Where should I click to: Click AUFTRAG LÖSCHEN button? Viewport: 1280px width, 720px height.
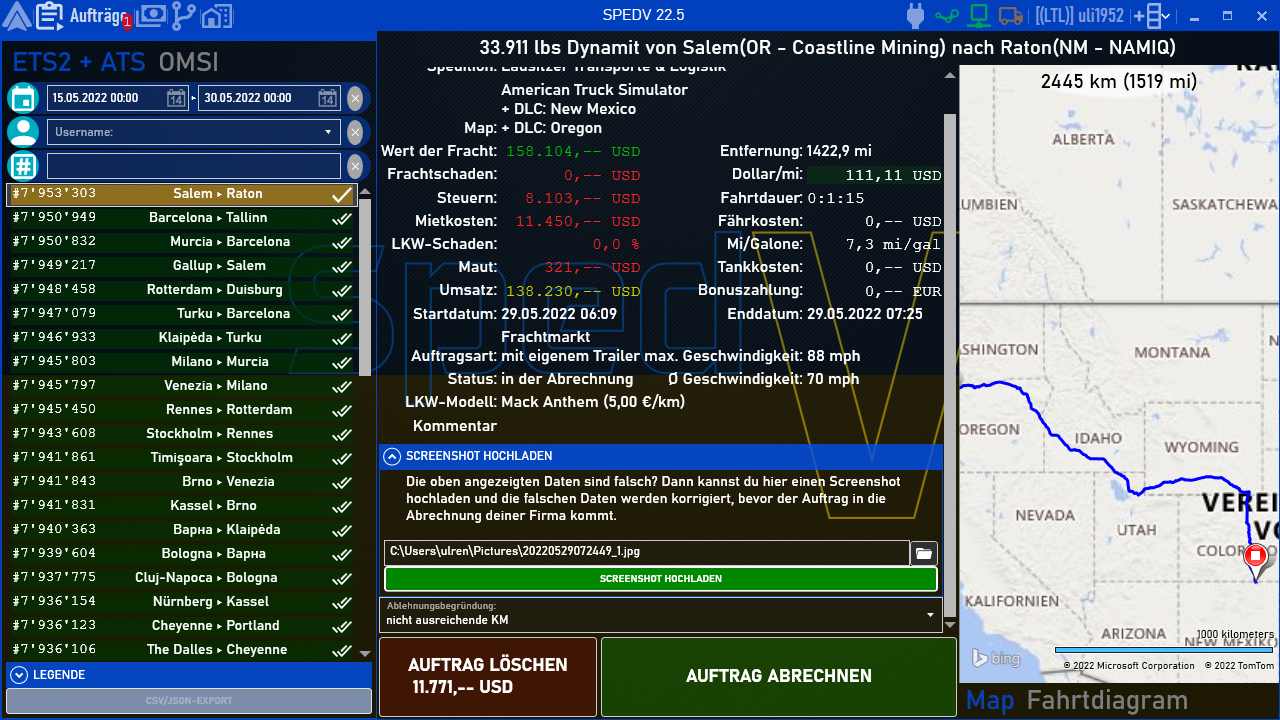tap(488, 676)
